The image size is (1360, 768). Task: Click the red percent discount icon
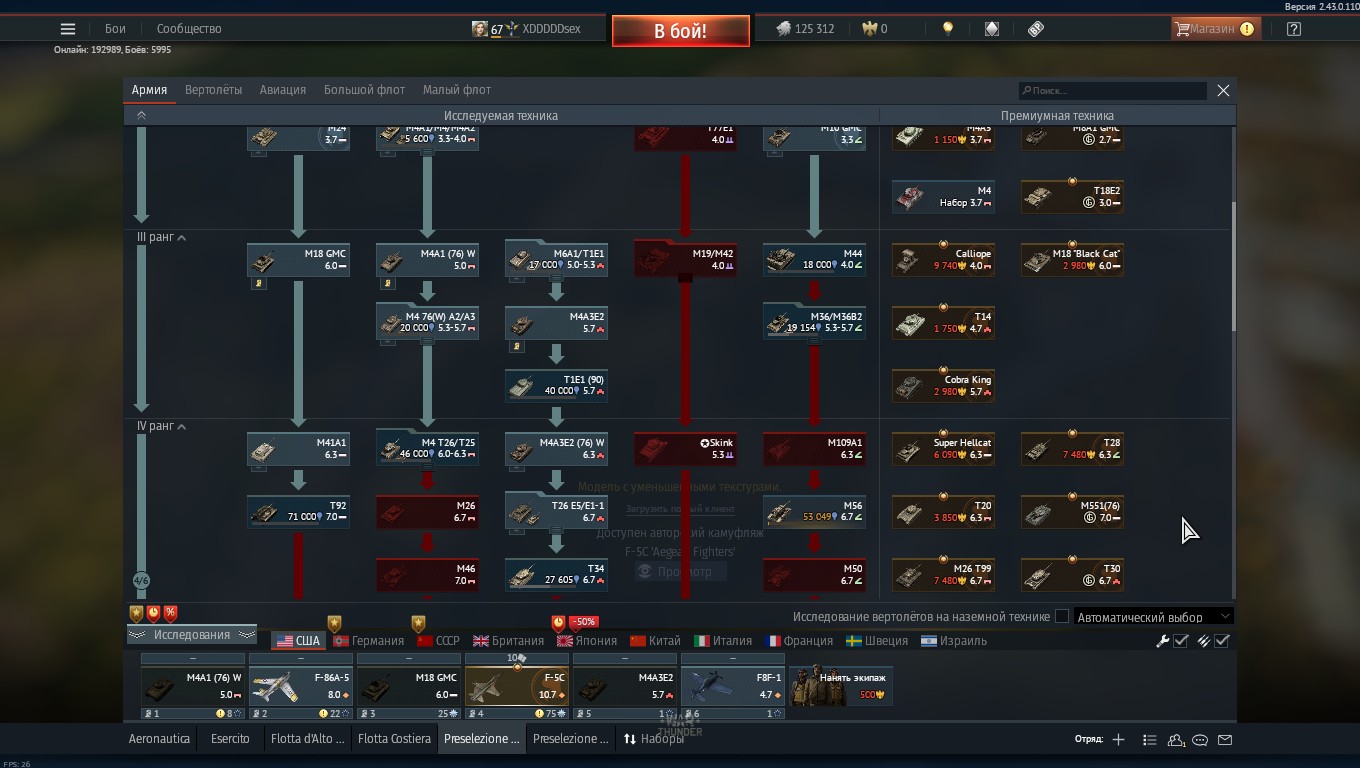(x=170, y=613)
